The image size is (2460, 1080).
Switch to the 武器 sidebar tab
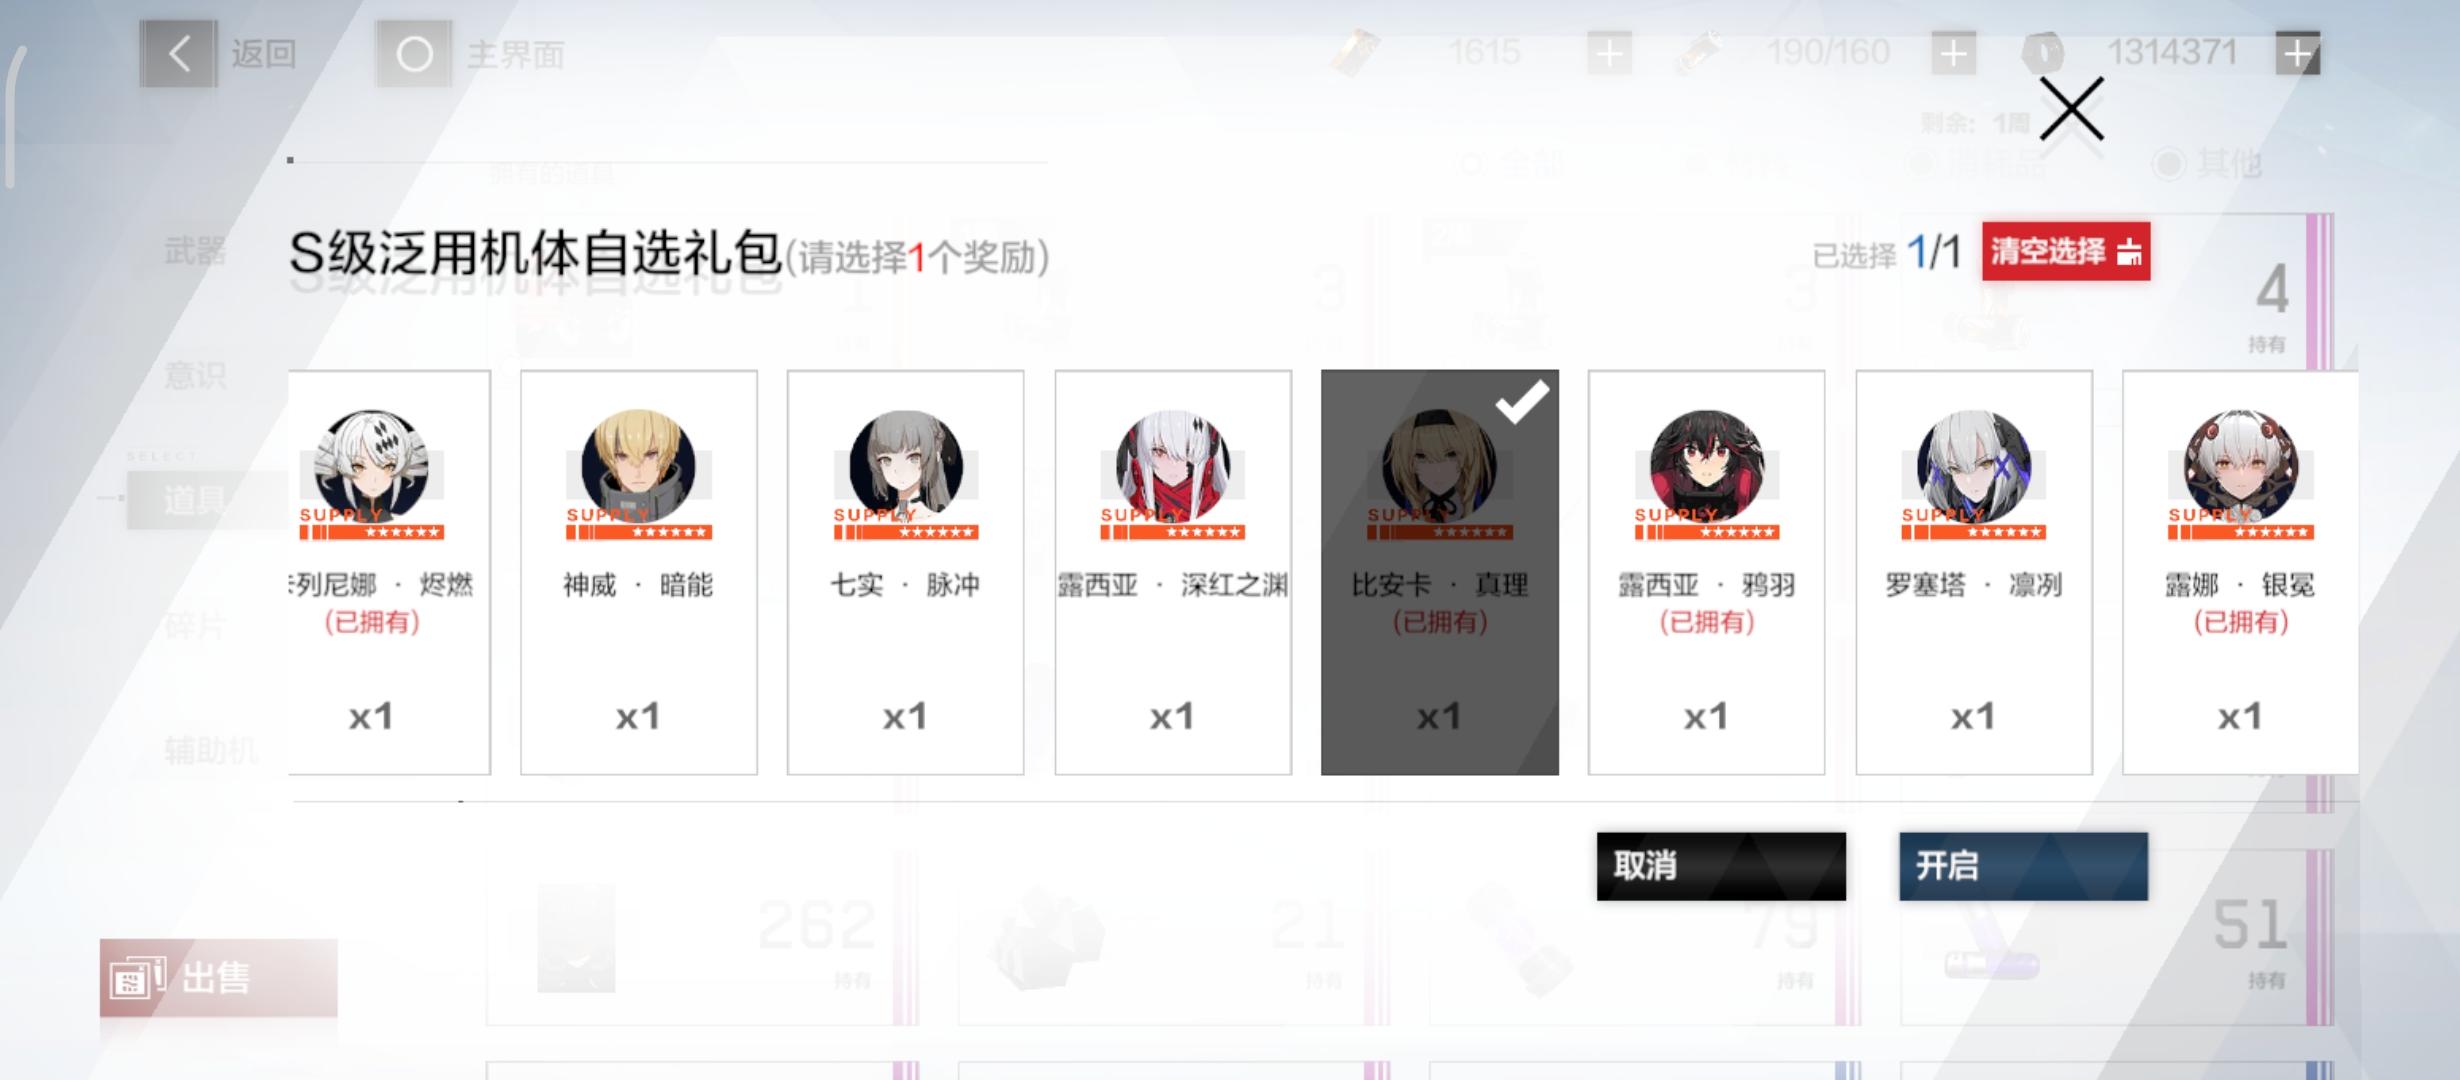195,250
